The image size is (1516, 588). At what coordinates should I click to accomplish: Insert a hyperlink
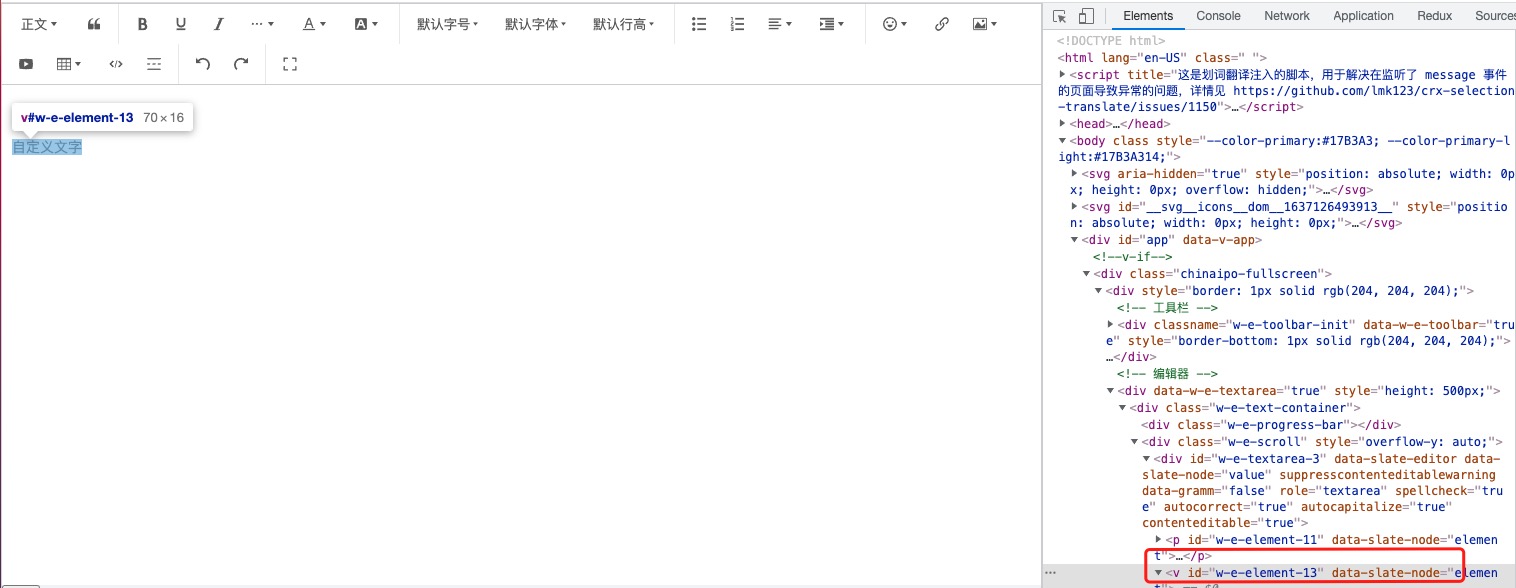click(x=941, y=24)
